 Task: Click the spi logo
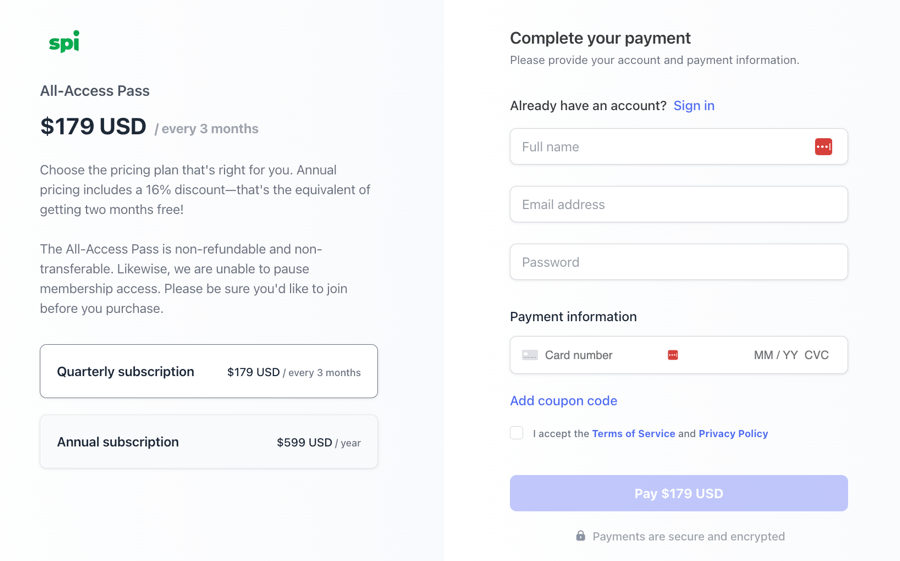click(64, 42)
